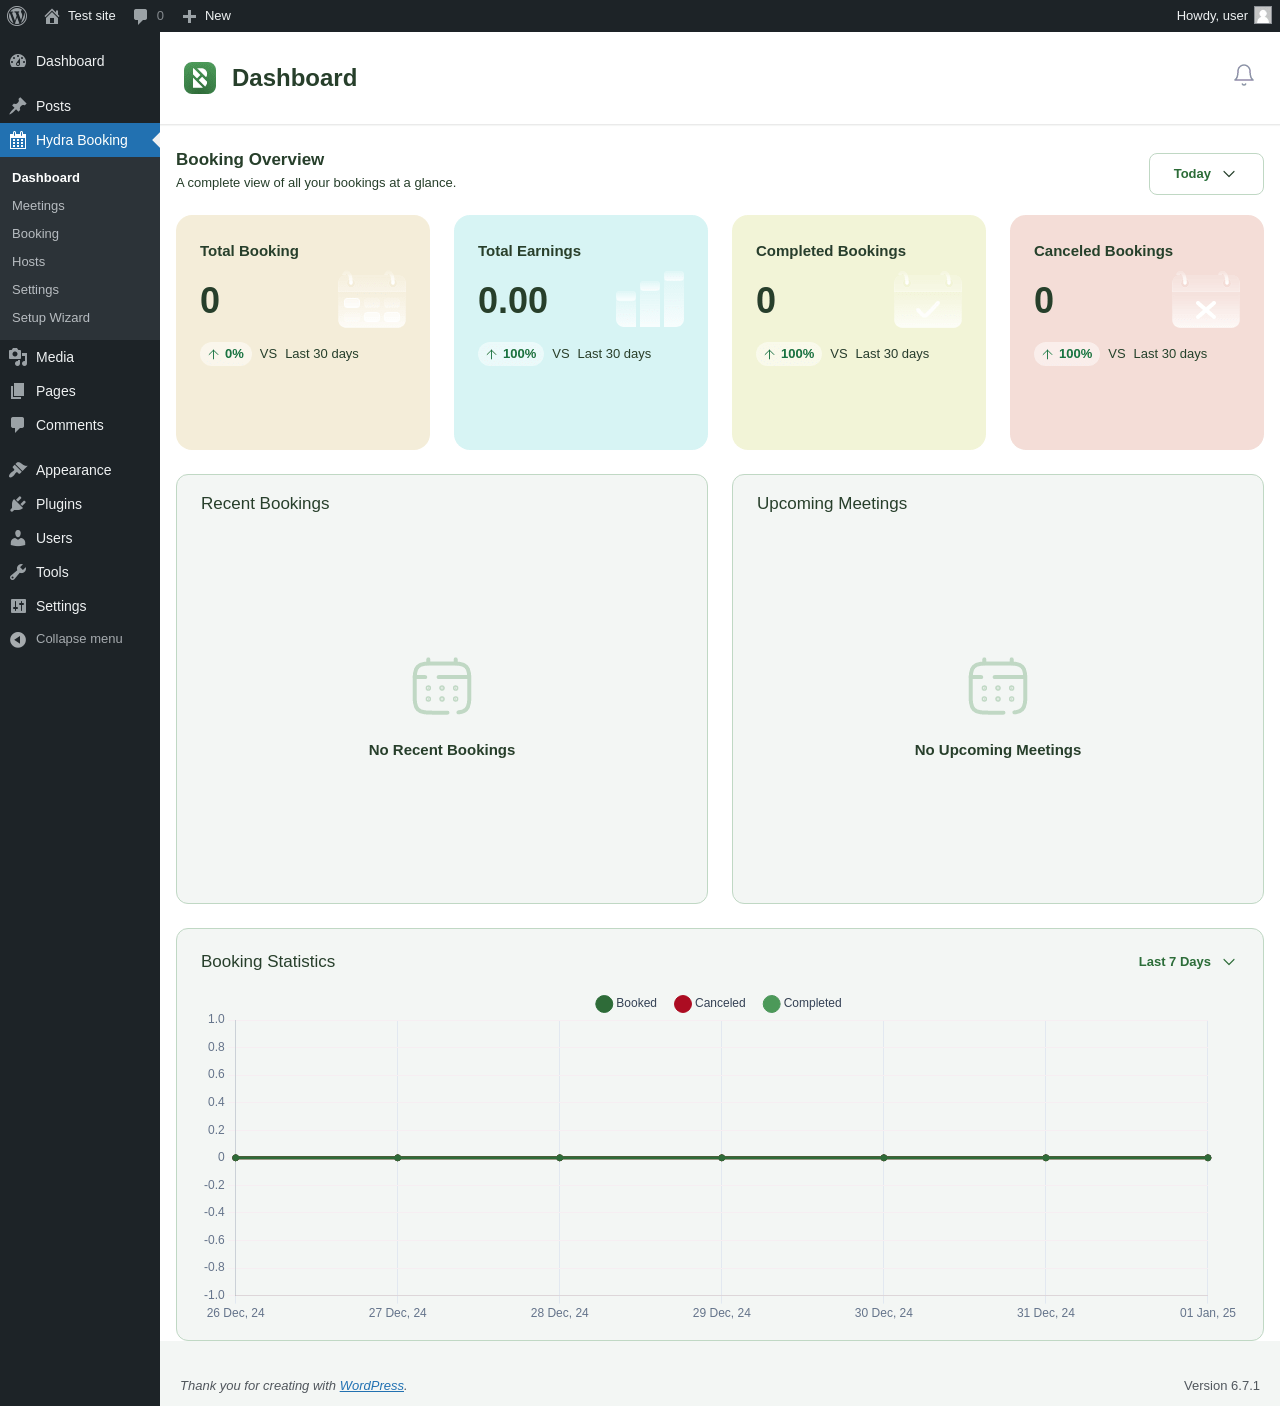This screenshot has height=1406, width=1280.
Task: Open the WordPress logo menu
Action: [17, 16]
